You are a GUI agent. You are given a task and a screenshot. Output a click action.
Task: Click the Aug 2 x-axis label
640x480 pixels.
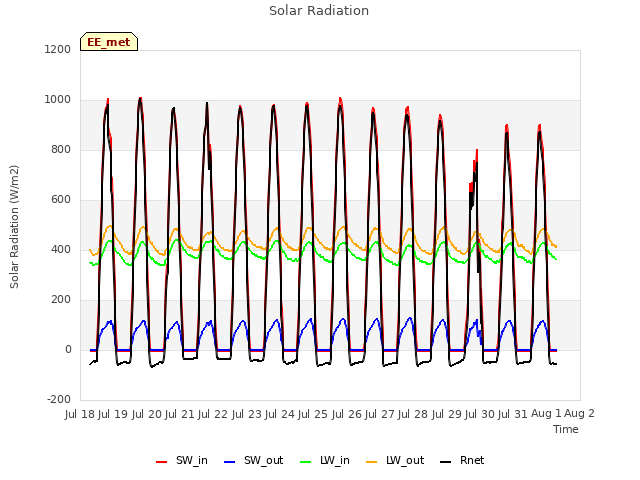(580, 414)
